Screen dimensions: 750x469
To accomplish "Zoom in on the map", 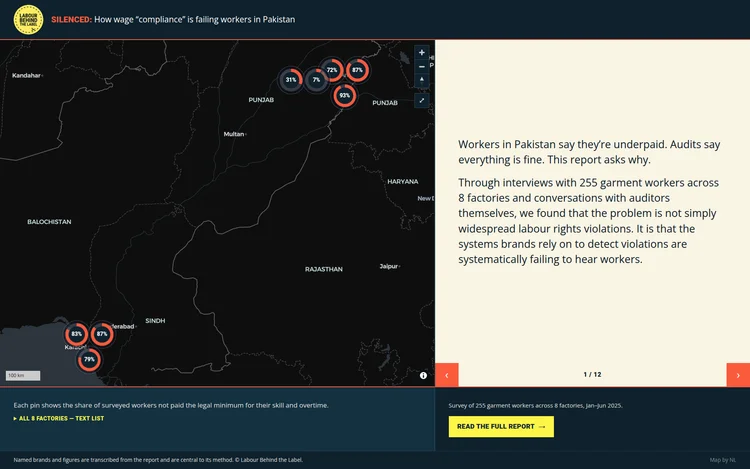I will [421, 53].
